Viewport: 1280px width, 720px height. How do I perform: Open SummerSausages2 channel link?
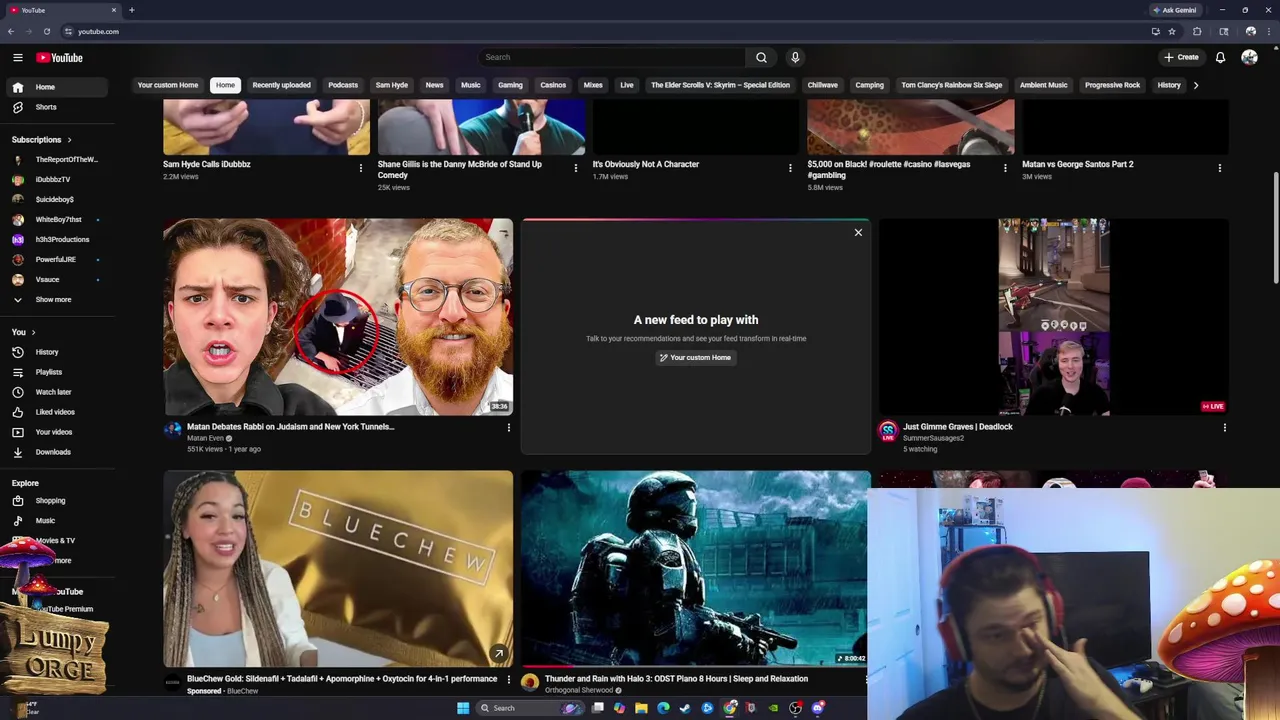(x=933, y=438)
